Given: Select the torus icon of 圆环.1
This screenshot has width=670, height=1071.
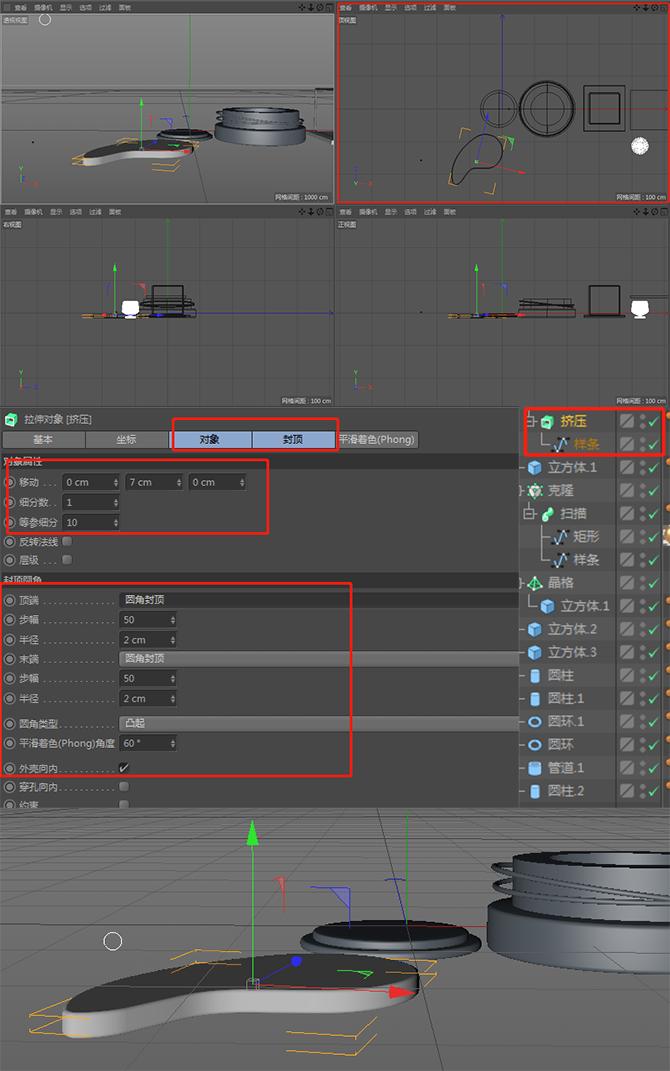Looking at the screenshot, I should (534, 721).
